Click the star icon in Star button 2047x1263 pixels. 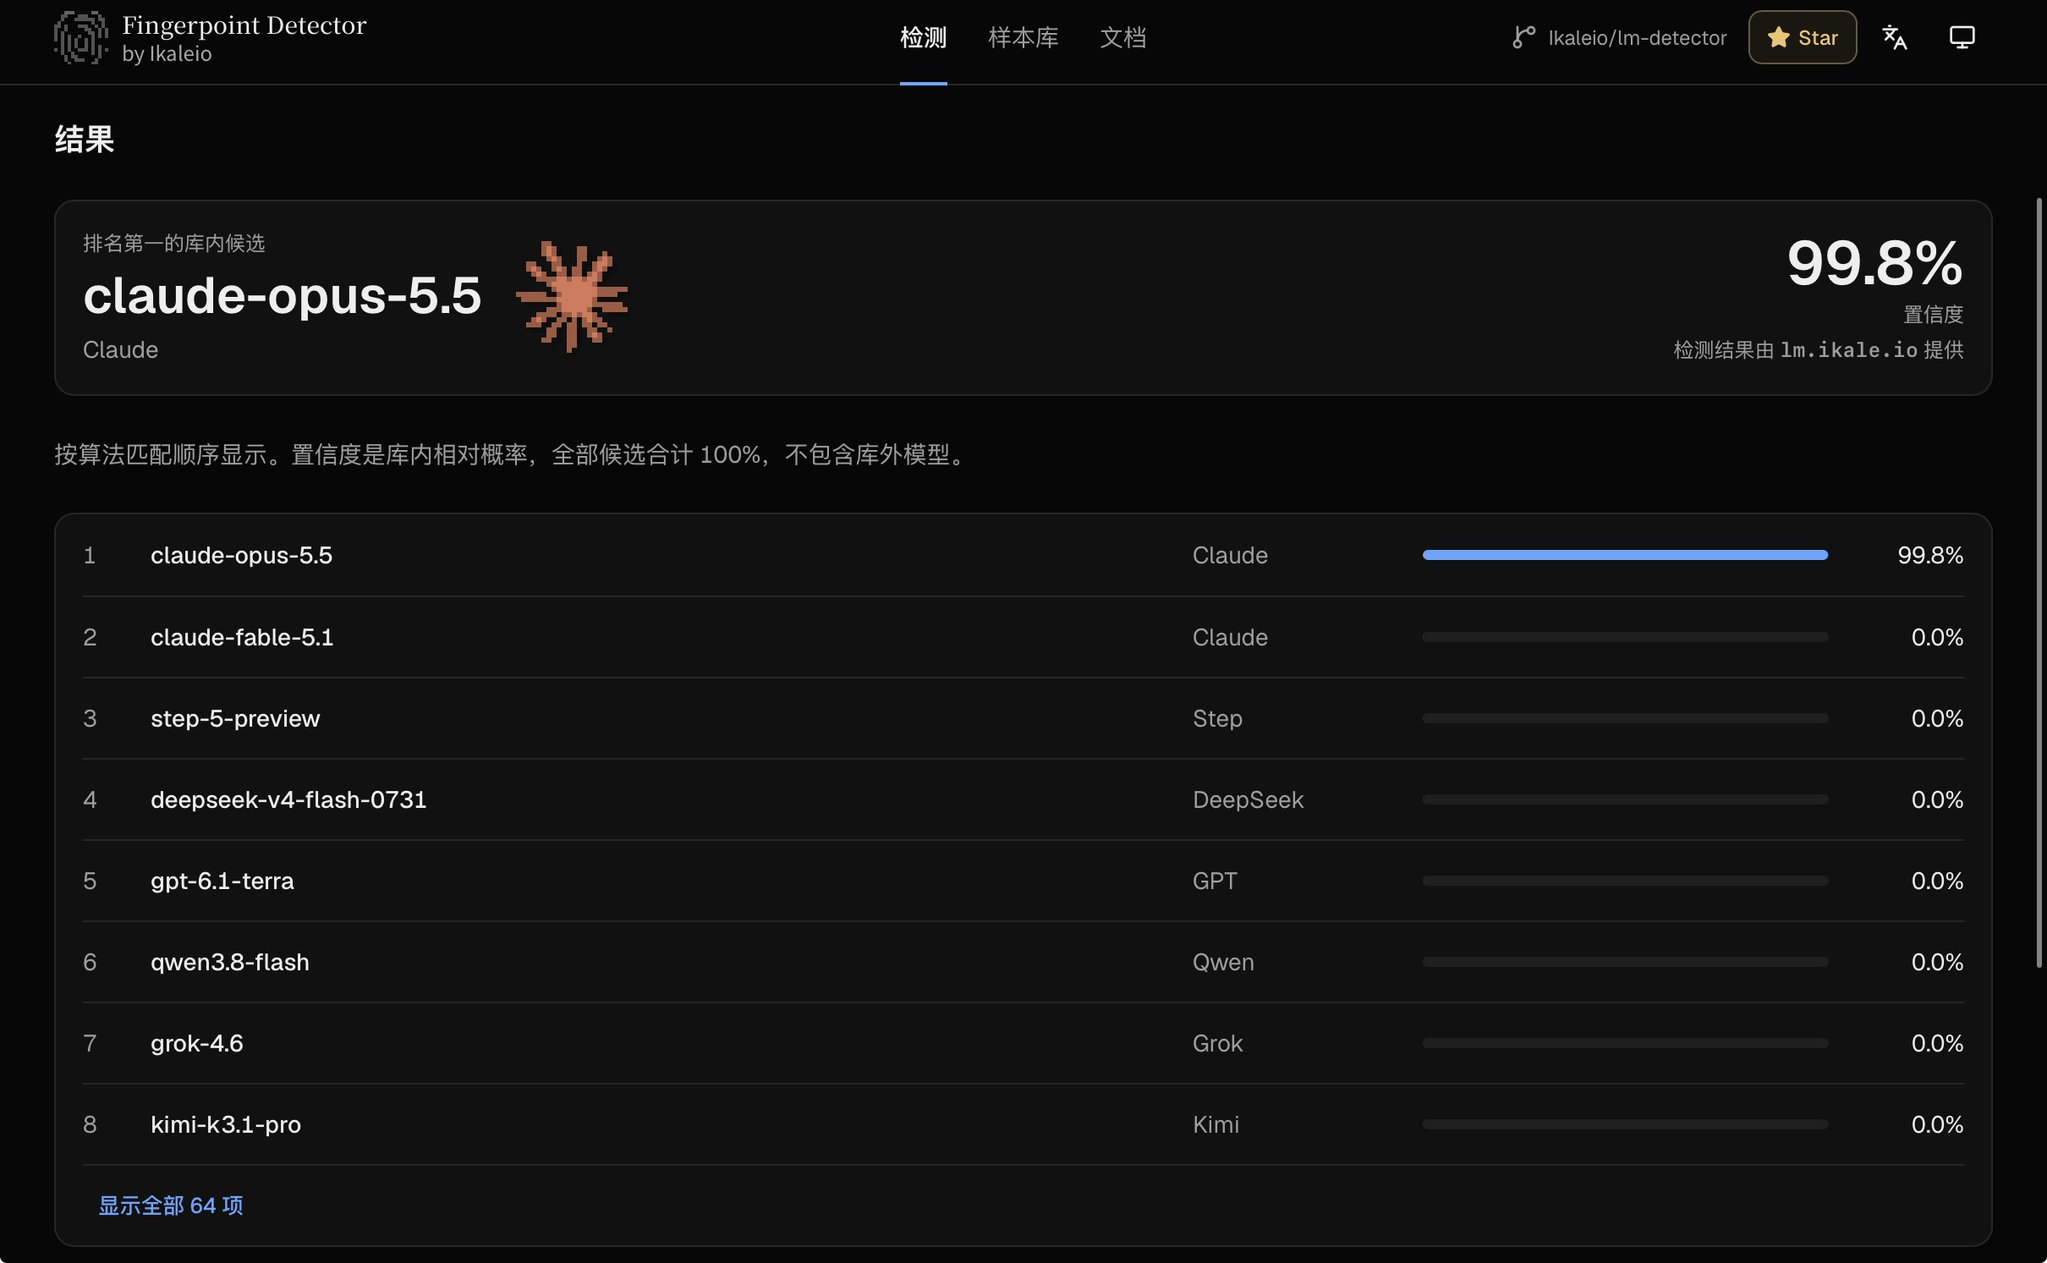click(x=1778, y=37)
